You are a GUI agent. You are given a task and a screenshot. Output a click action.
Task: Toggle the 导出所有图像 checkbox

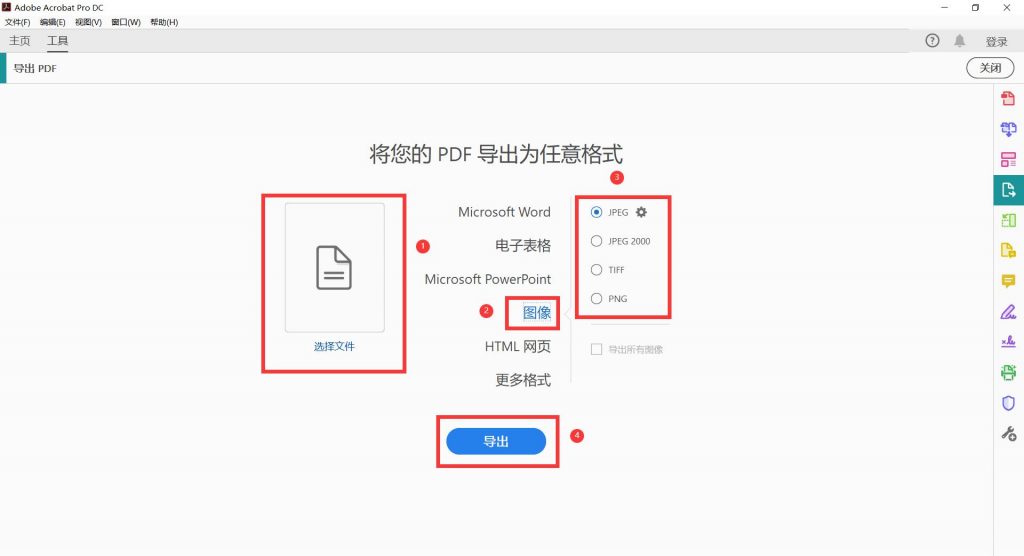pyautogui.click(x=596, y=350)
